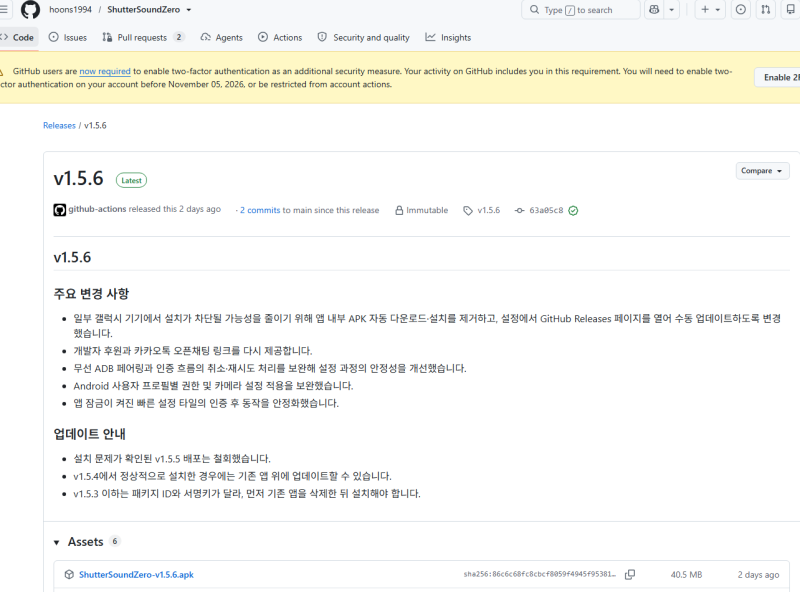The image size is (800, 592).
Task: Expand the repository name dropdown caret
Action: point(189,10)
